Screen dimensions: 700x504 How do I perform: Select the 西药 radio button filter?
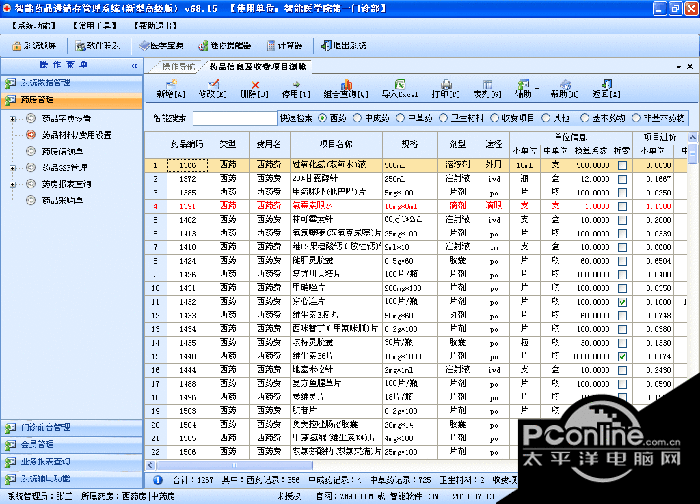pos(322,118)
